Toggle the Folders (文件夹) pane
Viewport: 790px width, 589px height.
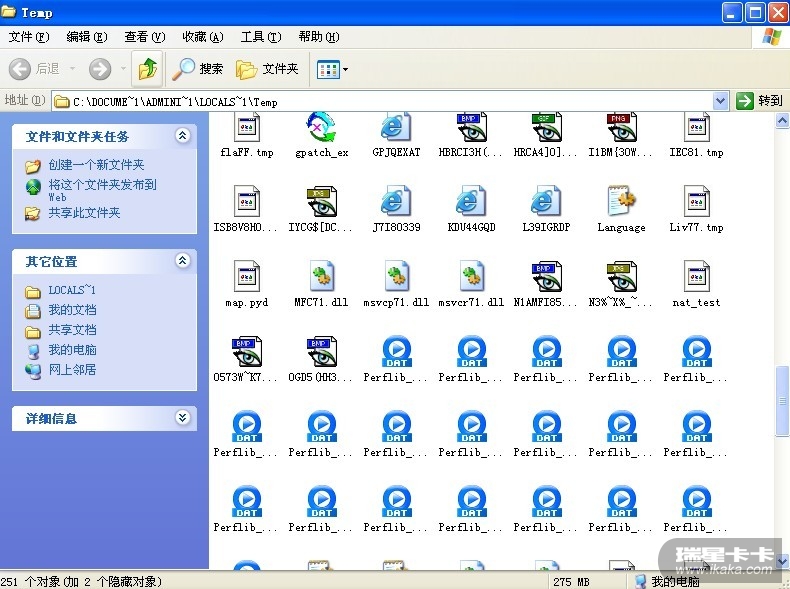[267, 69]
